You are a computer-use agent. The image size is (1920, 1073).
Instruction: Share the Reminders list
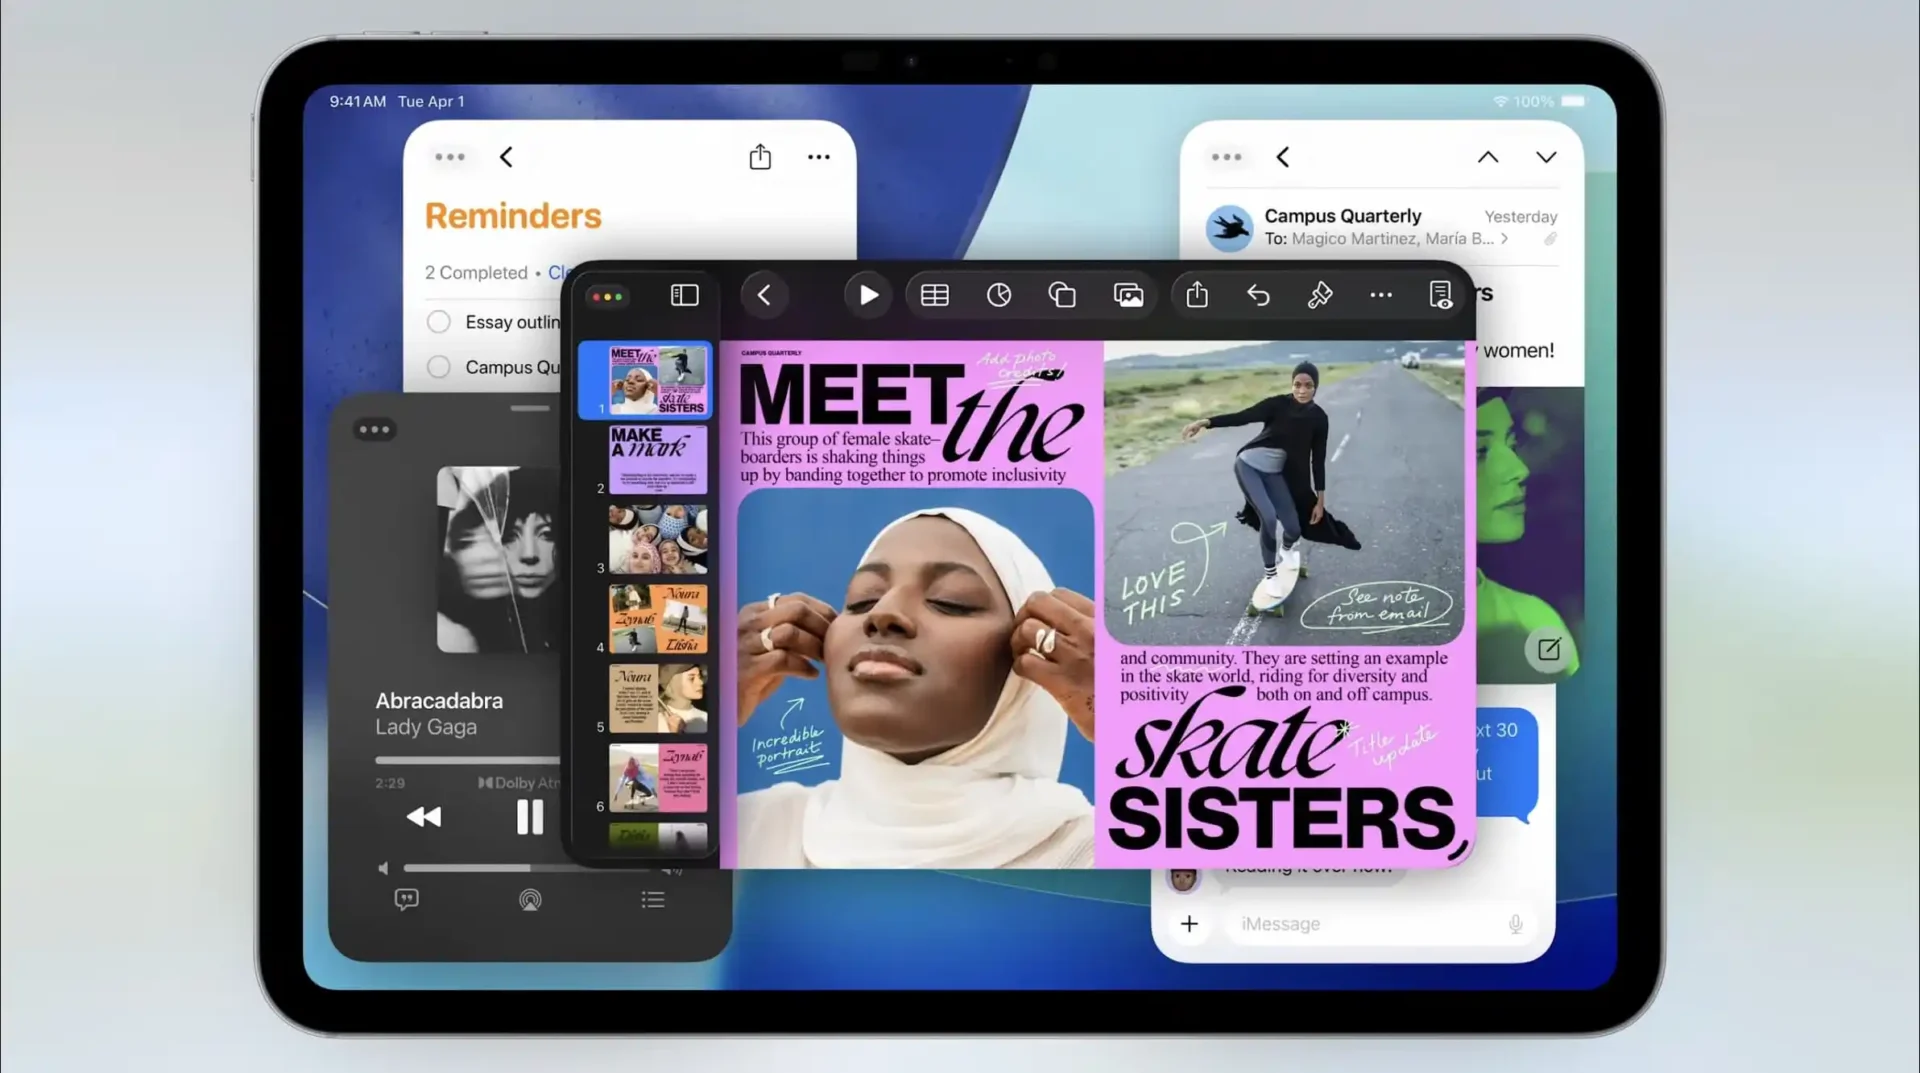tap(760, 156)
